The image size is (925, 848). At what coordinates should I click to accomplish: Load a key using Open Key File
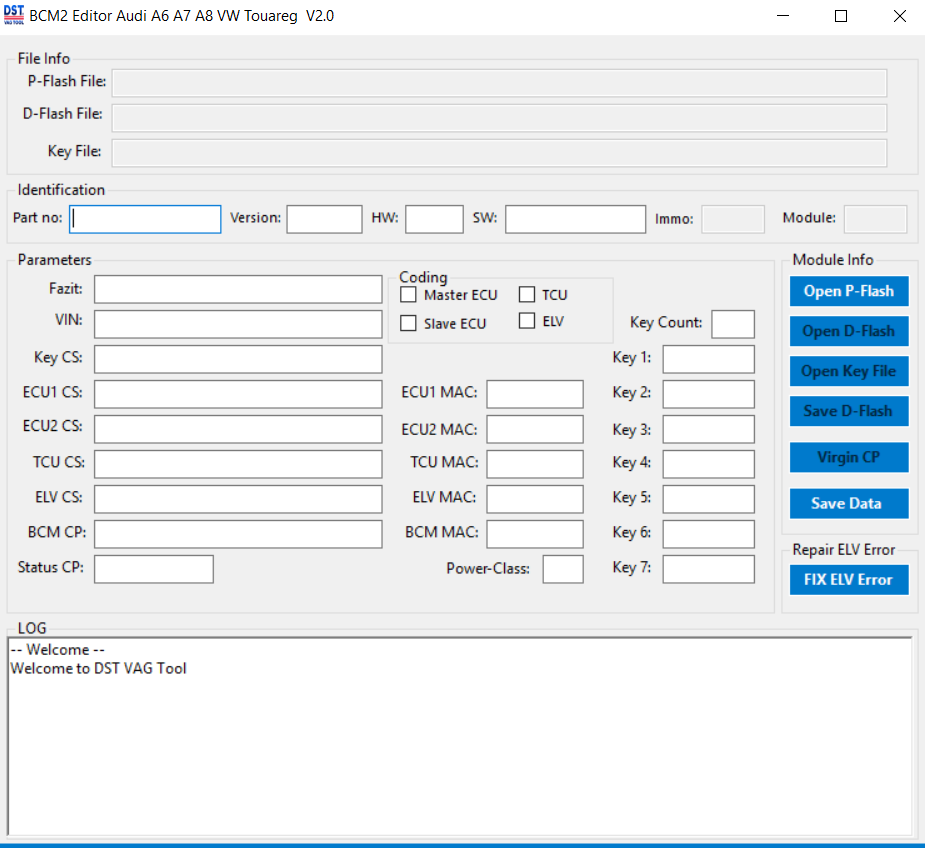(849, 371)
